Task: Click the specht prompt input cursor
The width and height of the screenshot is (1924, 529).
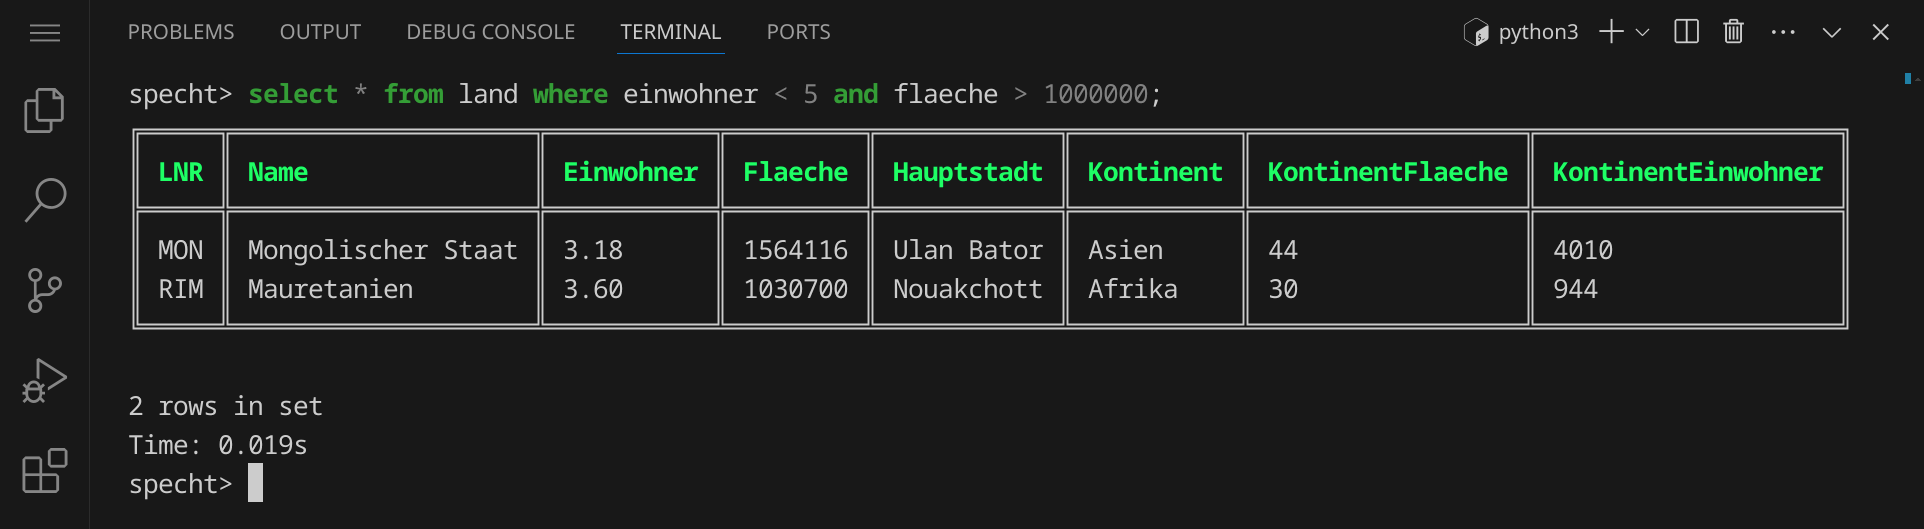Action: [x=256, y=483]
